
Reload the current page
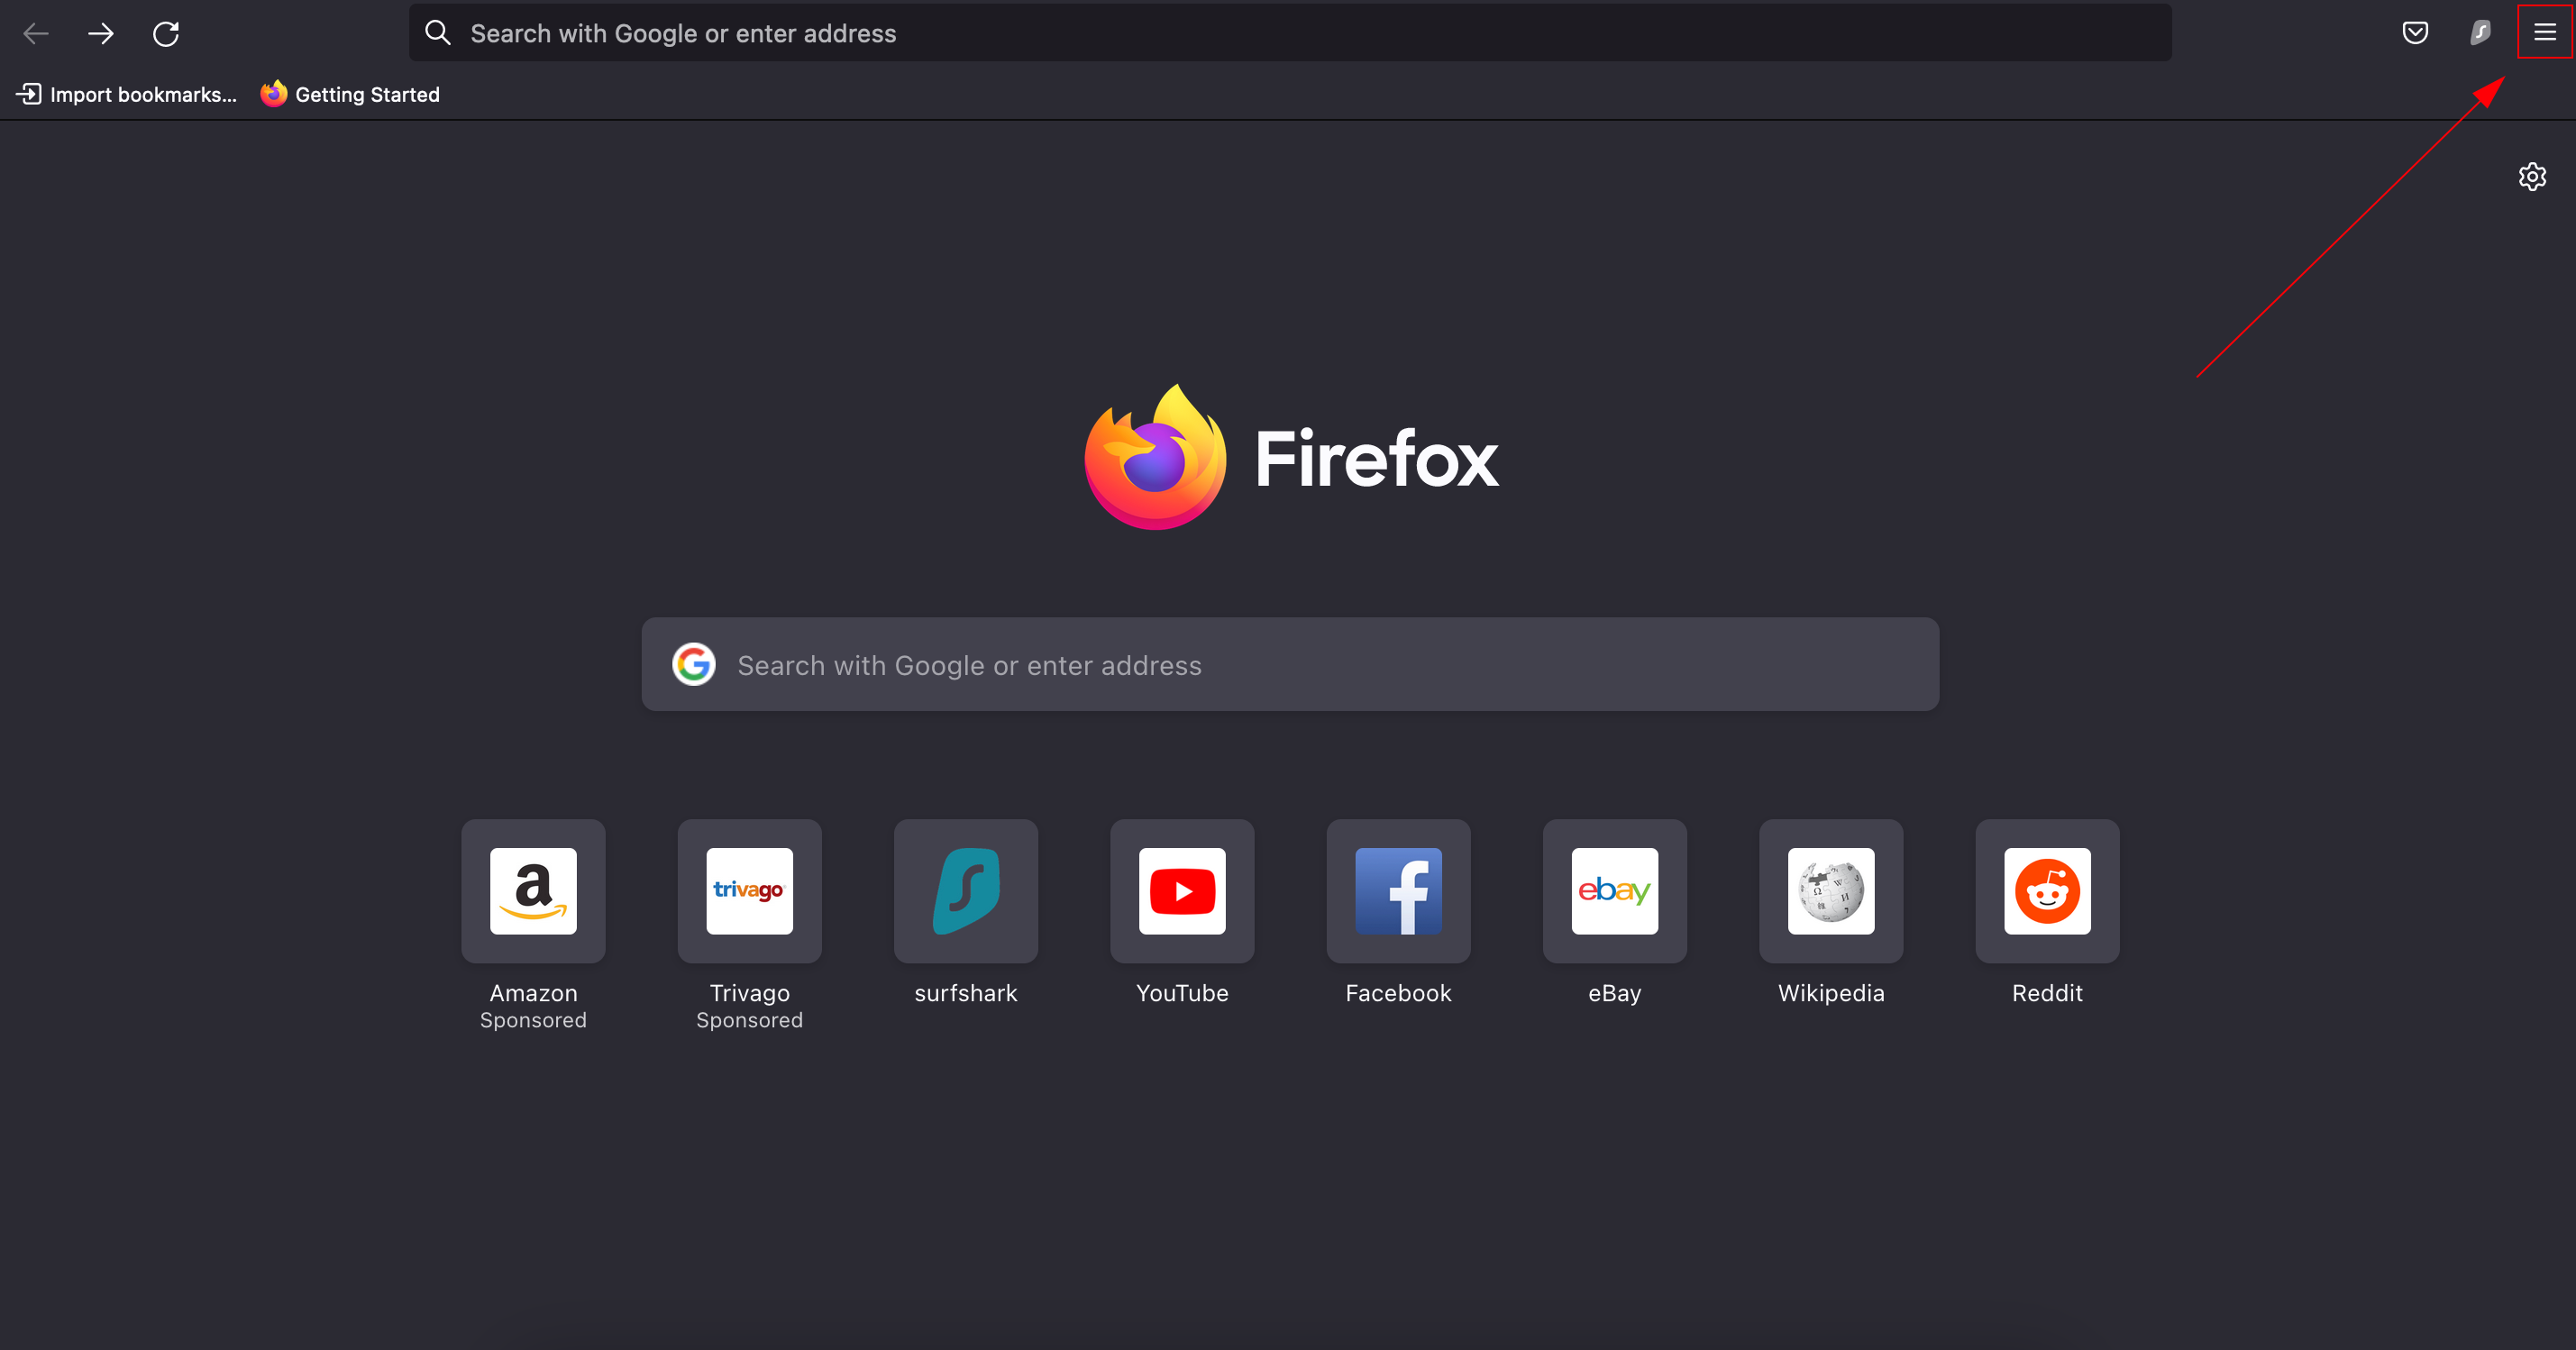166,34
